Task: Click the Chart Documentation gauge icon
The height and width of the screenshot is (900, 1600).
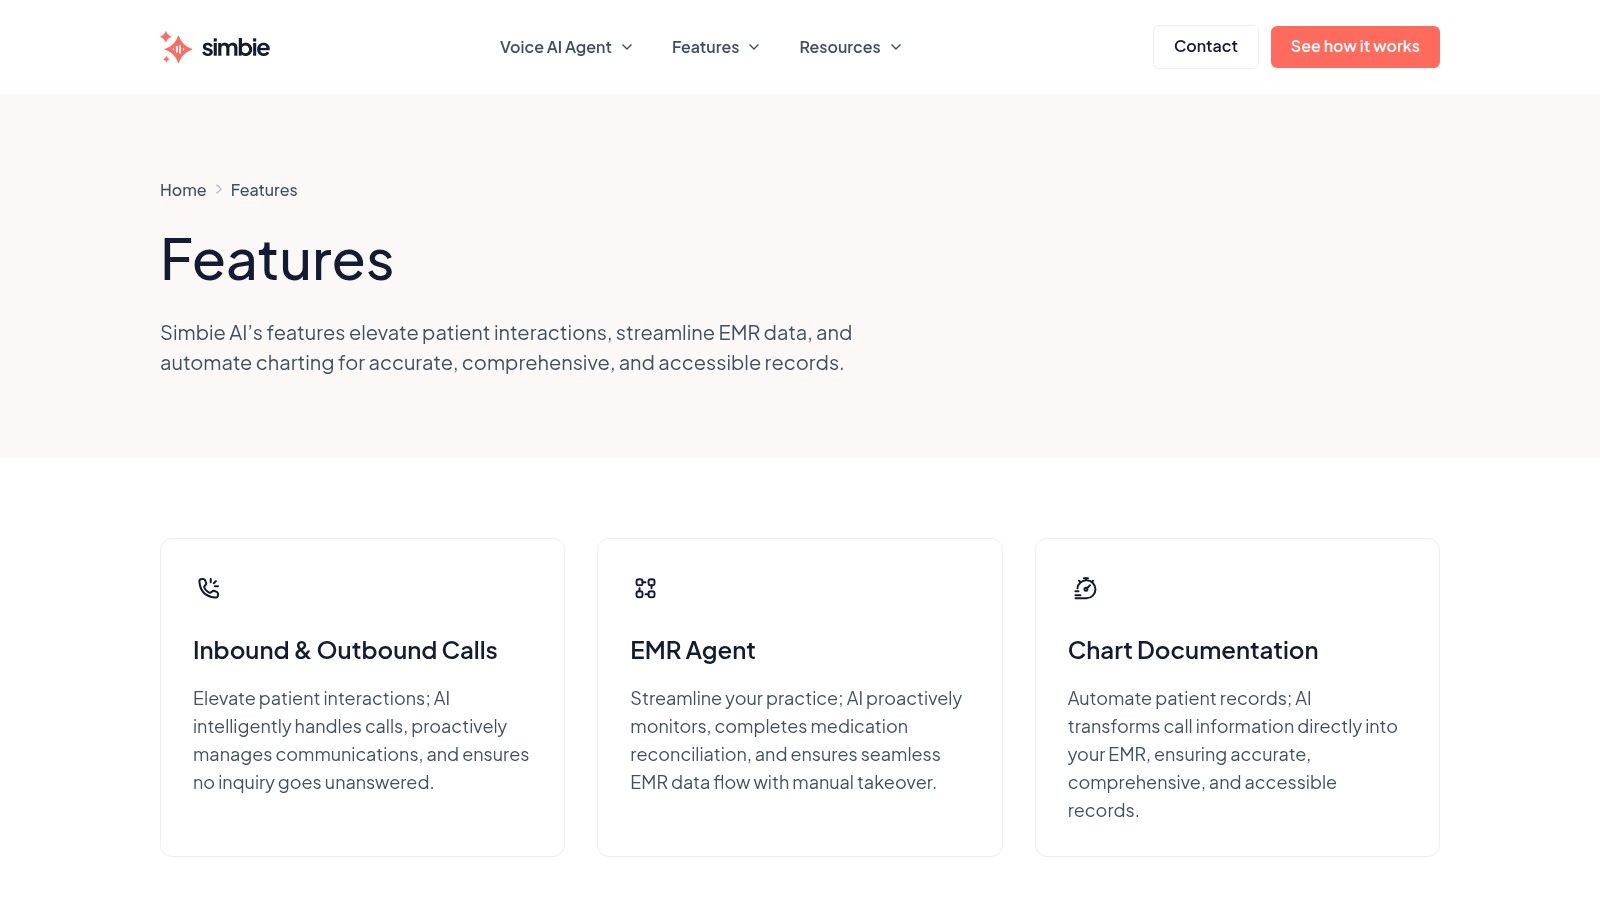Action: point(1085,588)
